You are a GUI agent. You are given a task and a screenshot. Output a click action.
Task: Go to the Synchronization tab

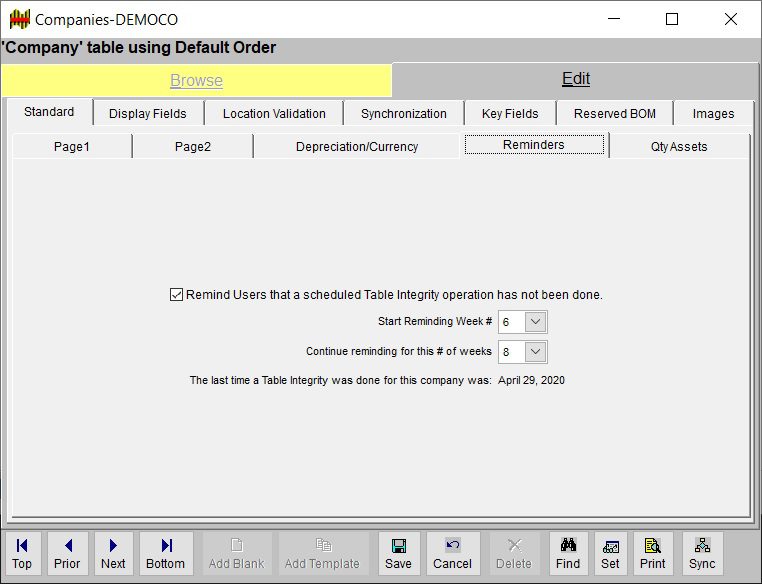pyautogui.click(x=404, y=114)
